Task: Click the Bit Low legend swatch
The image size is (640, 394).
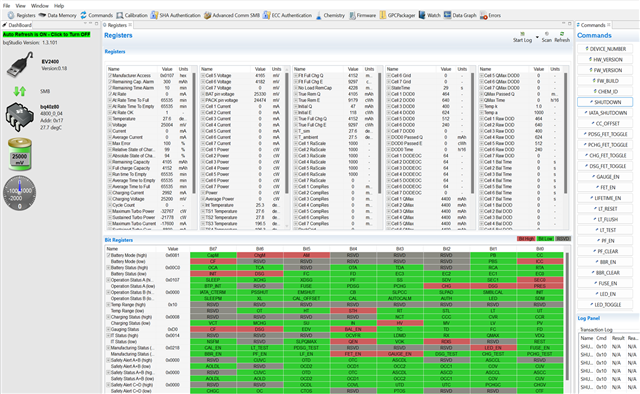Action: [x=545, y=239]
